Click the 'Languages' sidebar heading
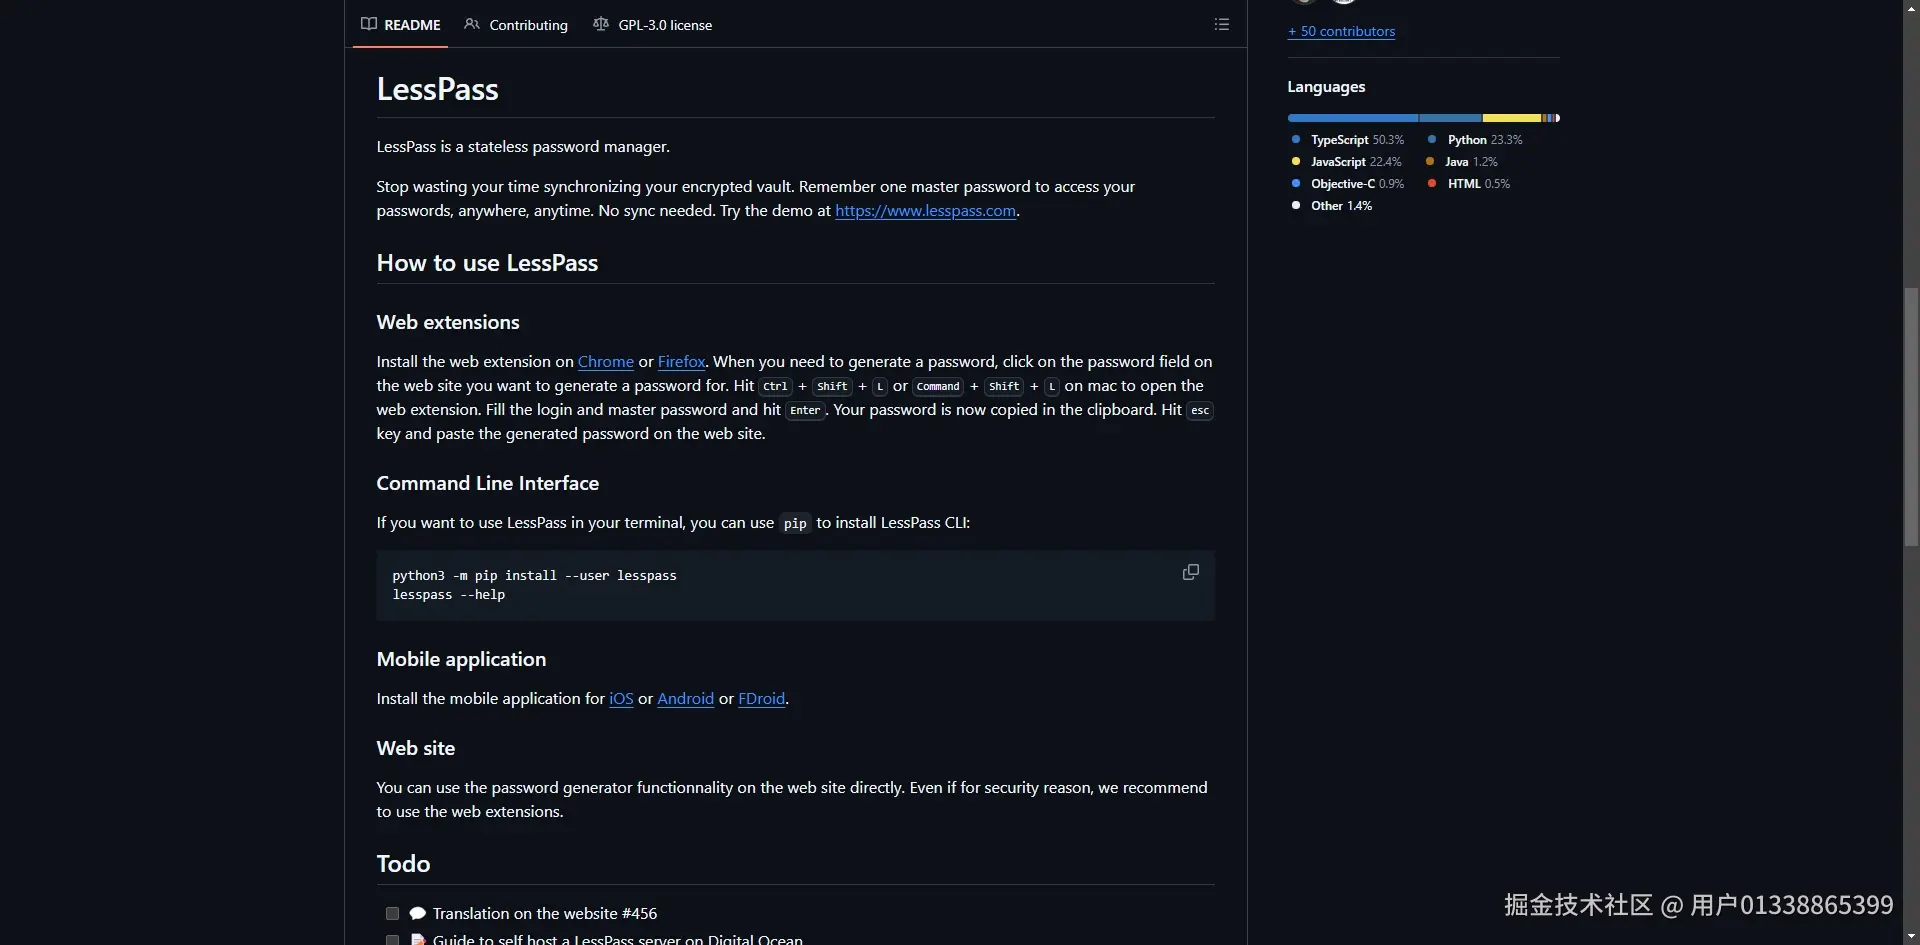The width and height of the screenshot is (1920, 945). (x=1326, y=87)
